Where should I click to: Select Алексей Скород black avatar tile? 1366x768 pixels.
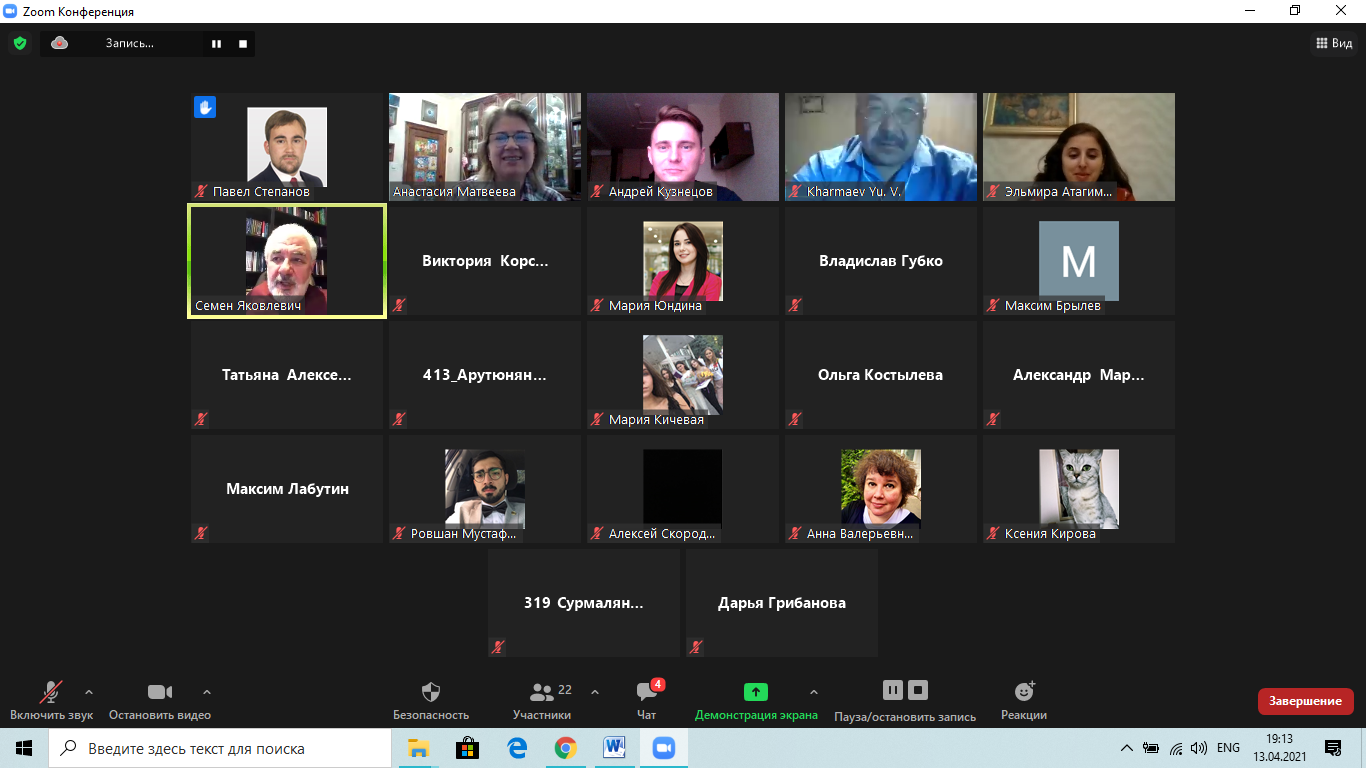tap(683, 489)
